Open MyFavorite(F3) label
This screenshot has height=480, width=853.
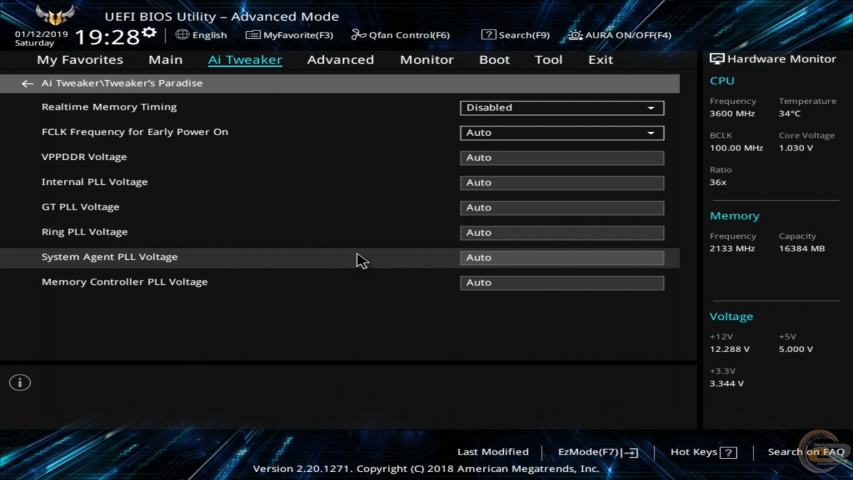(x=298, y=35)
